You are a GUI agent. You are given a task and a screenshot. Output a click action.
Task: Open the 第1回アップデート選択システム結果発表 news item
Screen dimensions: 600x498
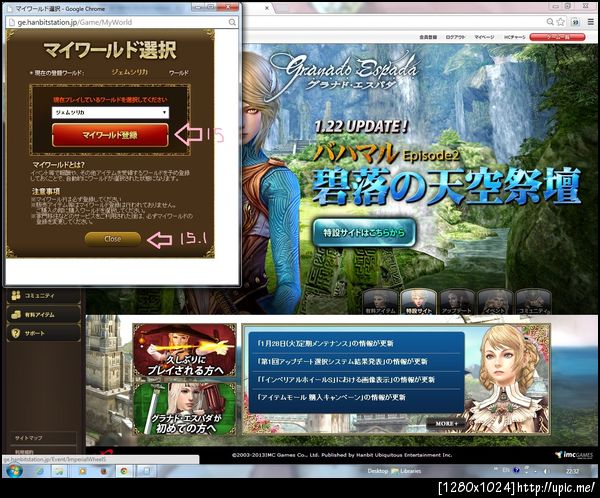pyautogui.click(x=342, y=361)
